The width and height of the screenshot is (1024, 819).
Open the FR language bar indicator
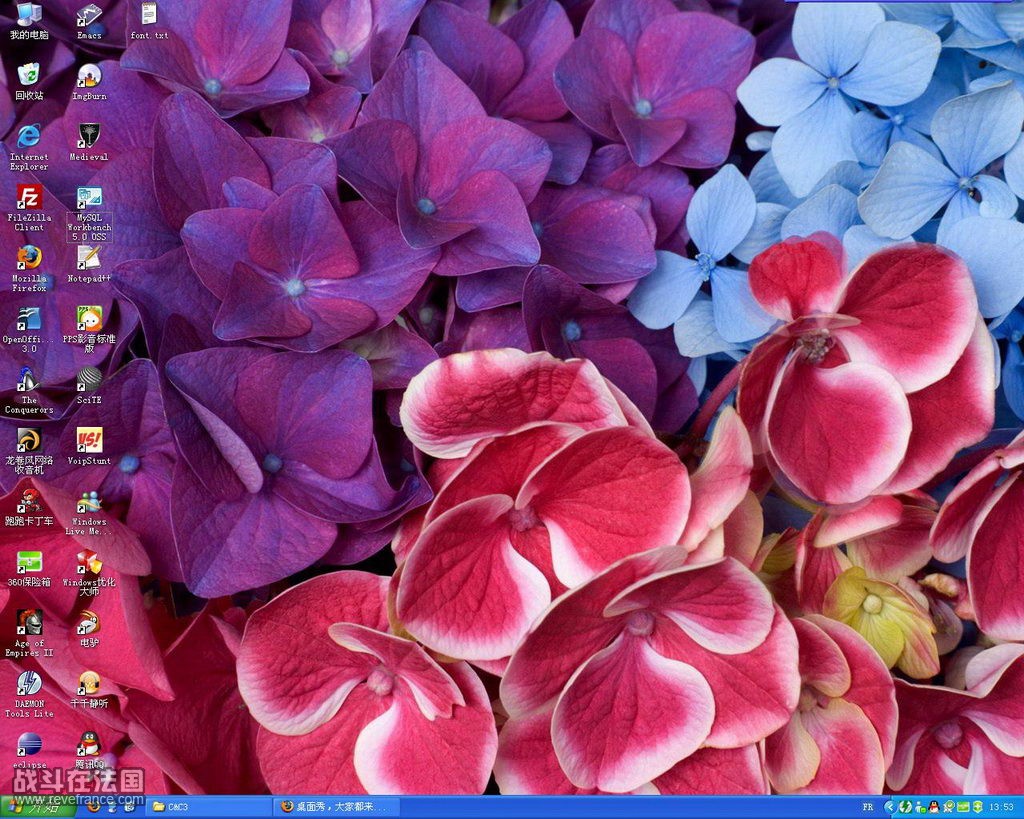pos(868,807)
